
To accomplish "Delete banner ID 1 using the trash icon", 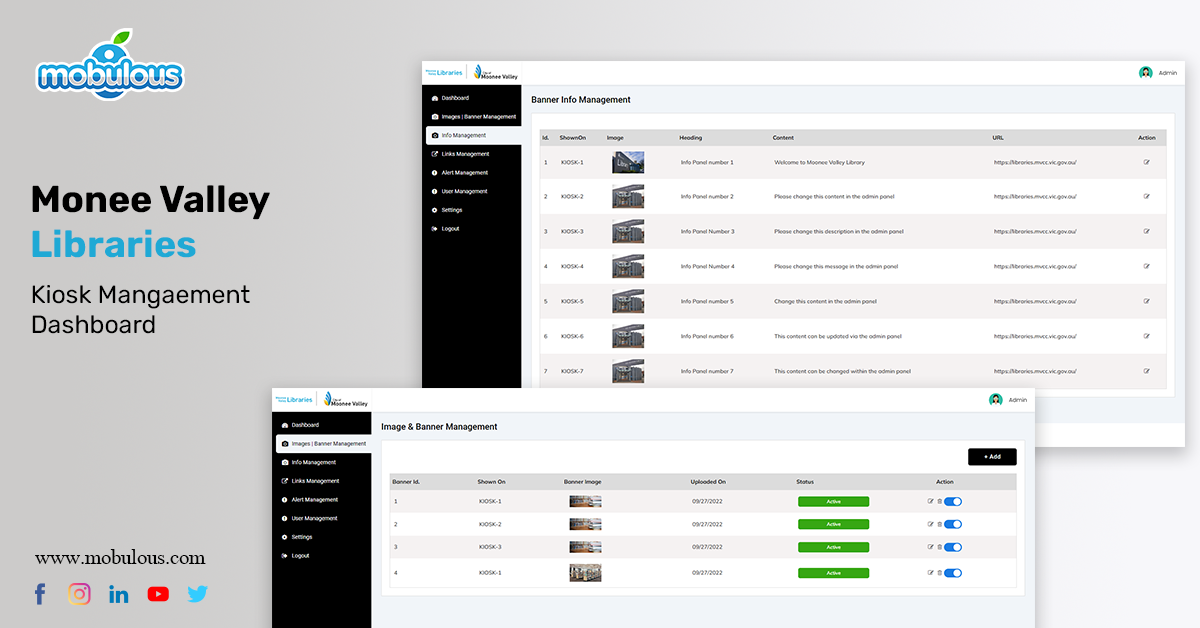I will coord(939,501).
